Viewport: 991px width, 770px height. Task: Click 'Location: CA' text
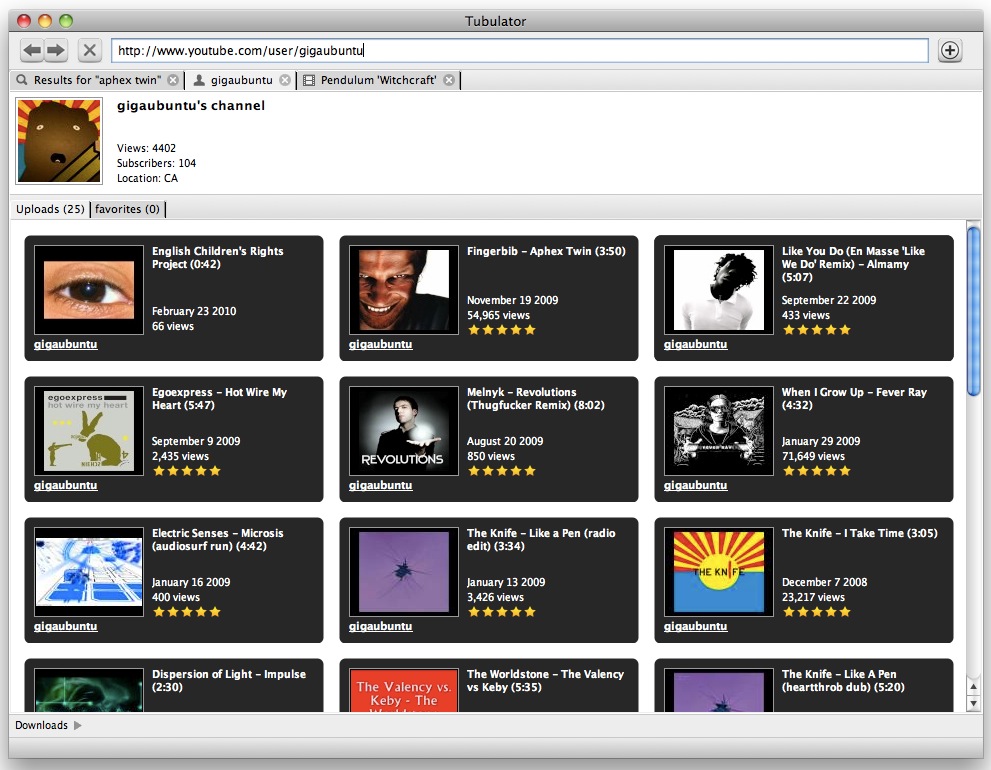click(147, 178)
